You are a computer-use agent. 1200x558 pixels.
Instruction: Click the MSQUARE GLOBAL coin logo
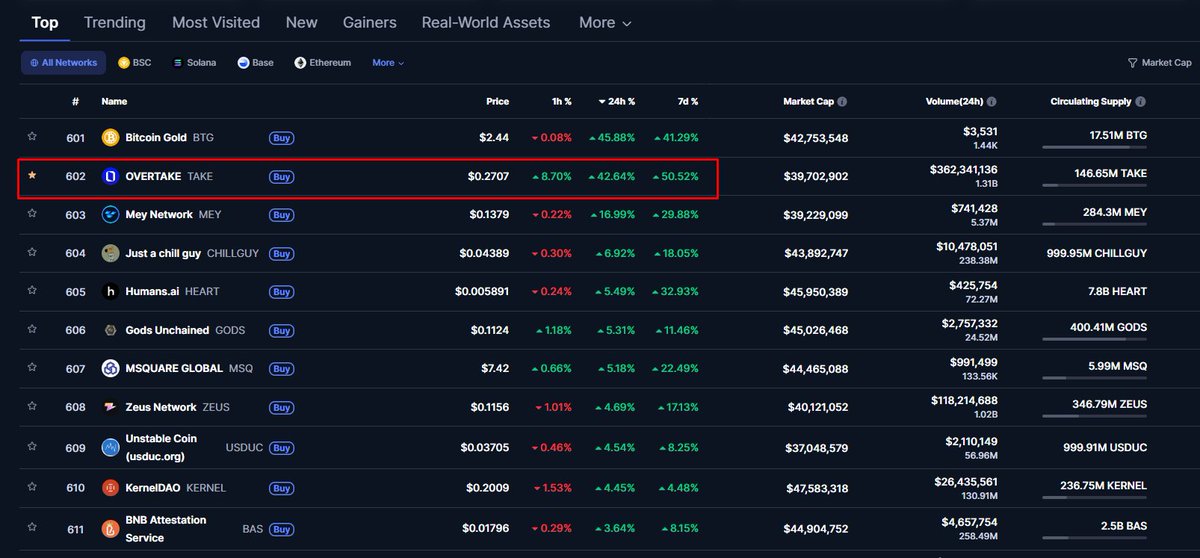[110, 369]
